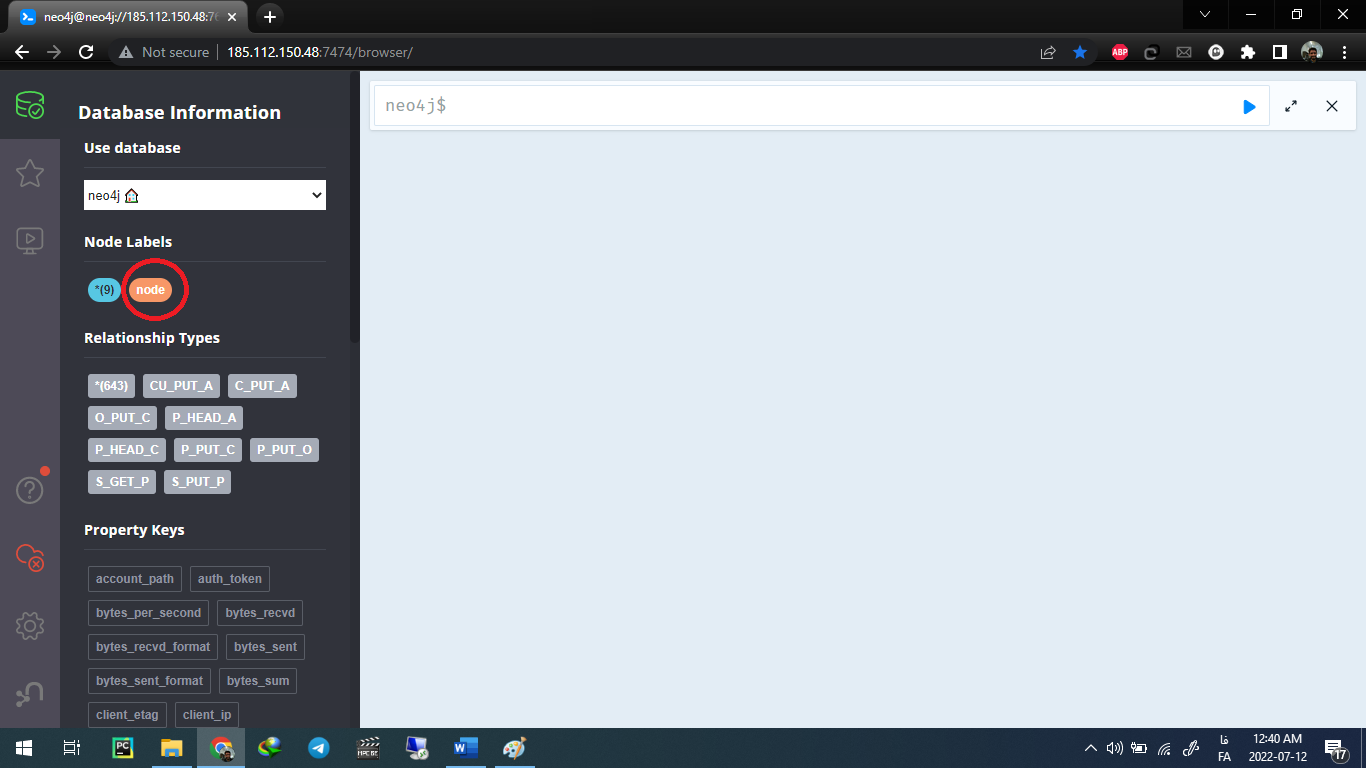Click the S_PUT_P relationship type
Screen dimensions: 1366x768
tap(198, 482)
